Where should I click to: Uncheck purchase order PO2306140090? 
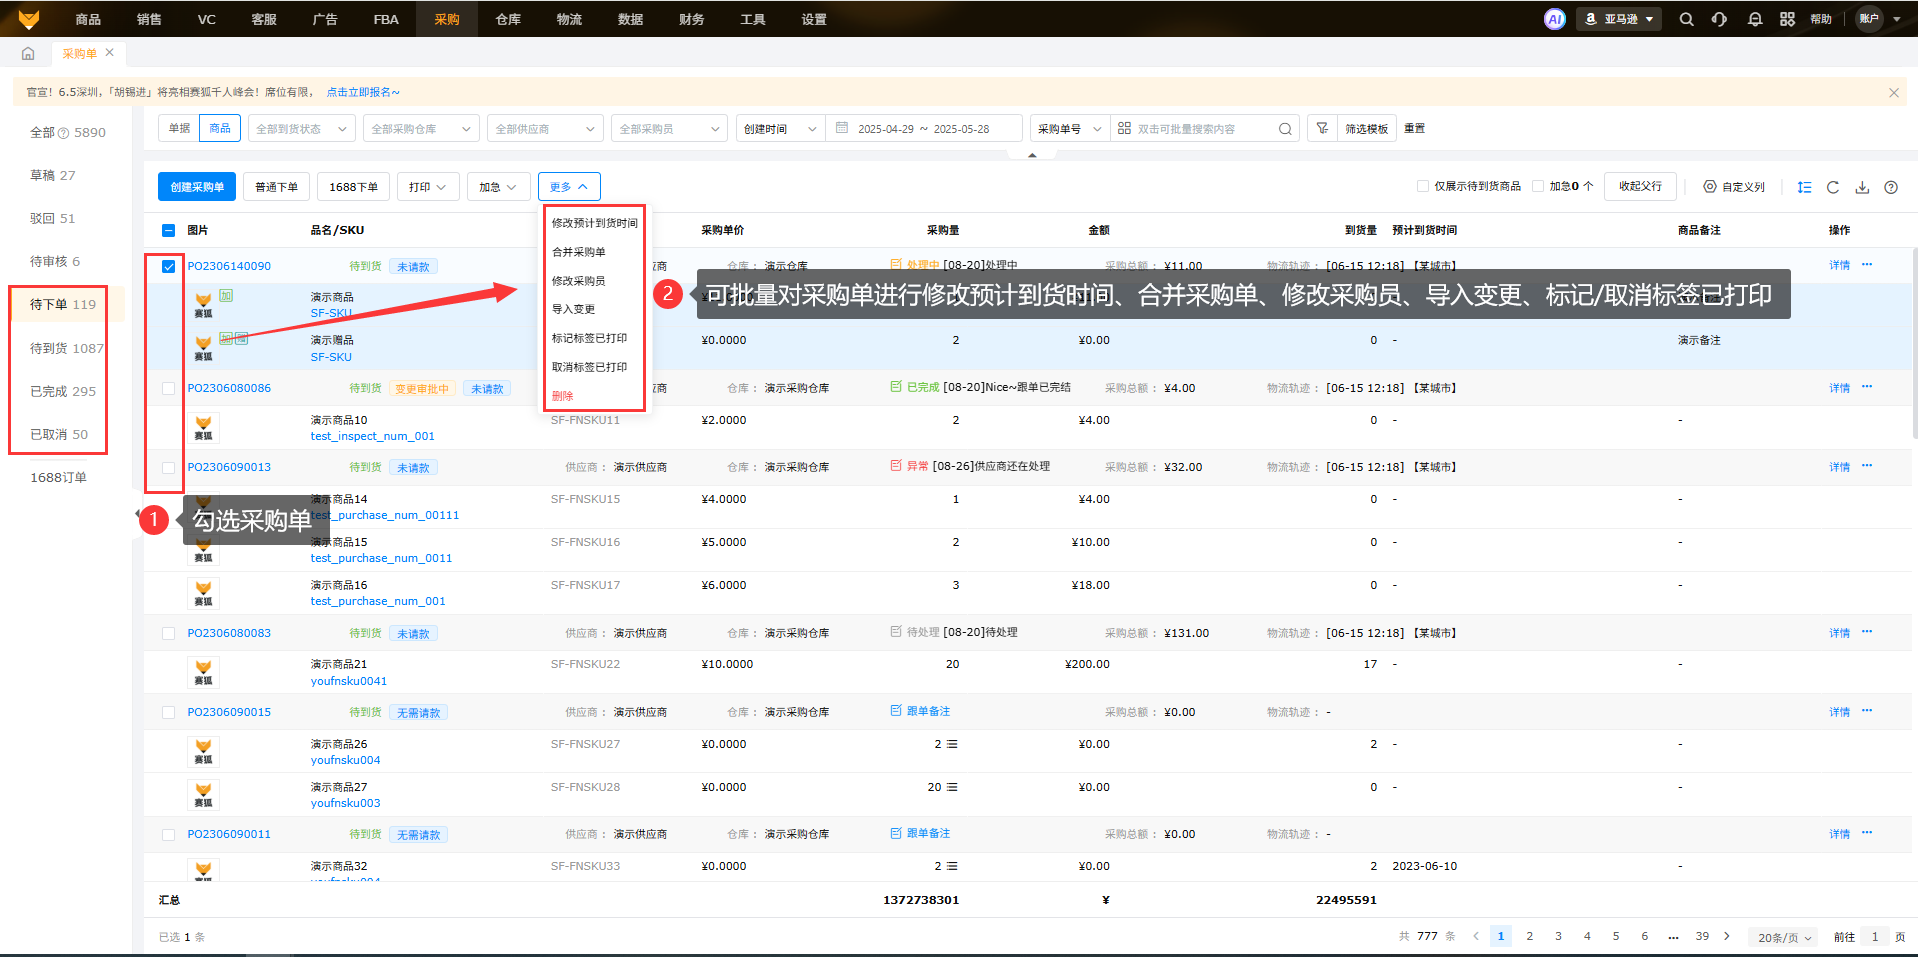point(168,267)
